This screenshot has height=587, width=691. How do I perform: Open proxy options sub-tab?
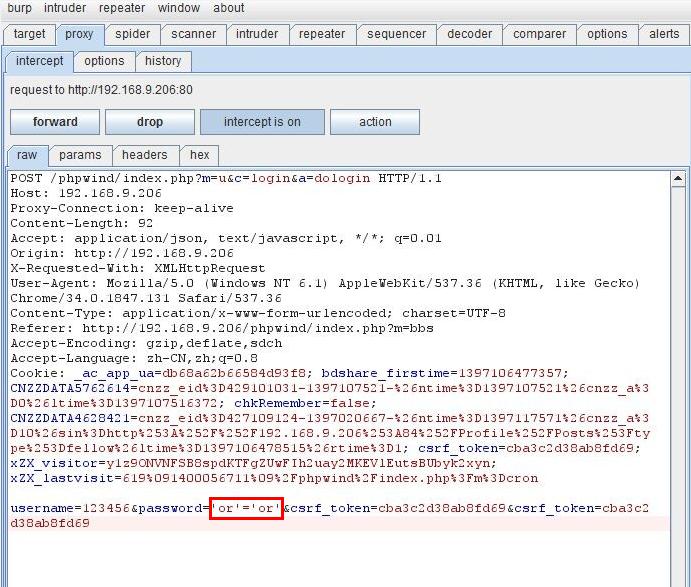(x=104, y=61)
